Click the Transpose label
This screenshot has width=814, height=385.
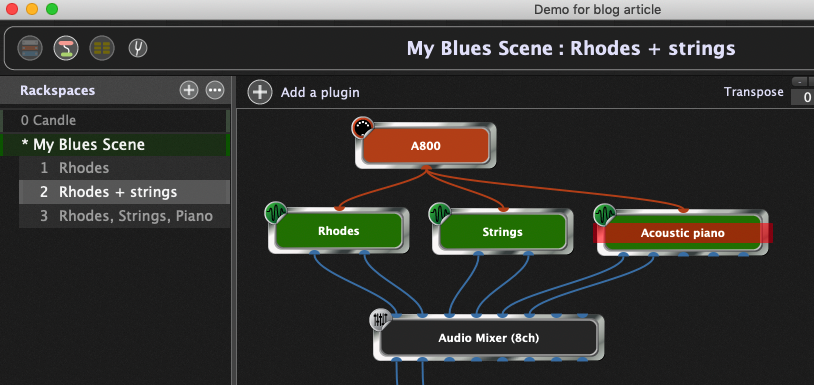[754, 92]
